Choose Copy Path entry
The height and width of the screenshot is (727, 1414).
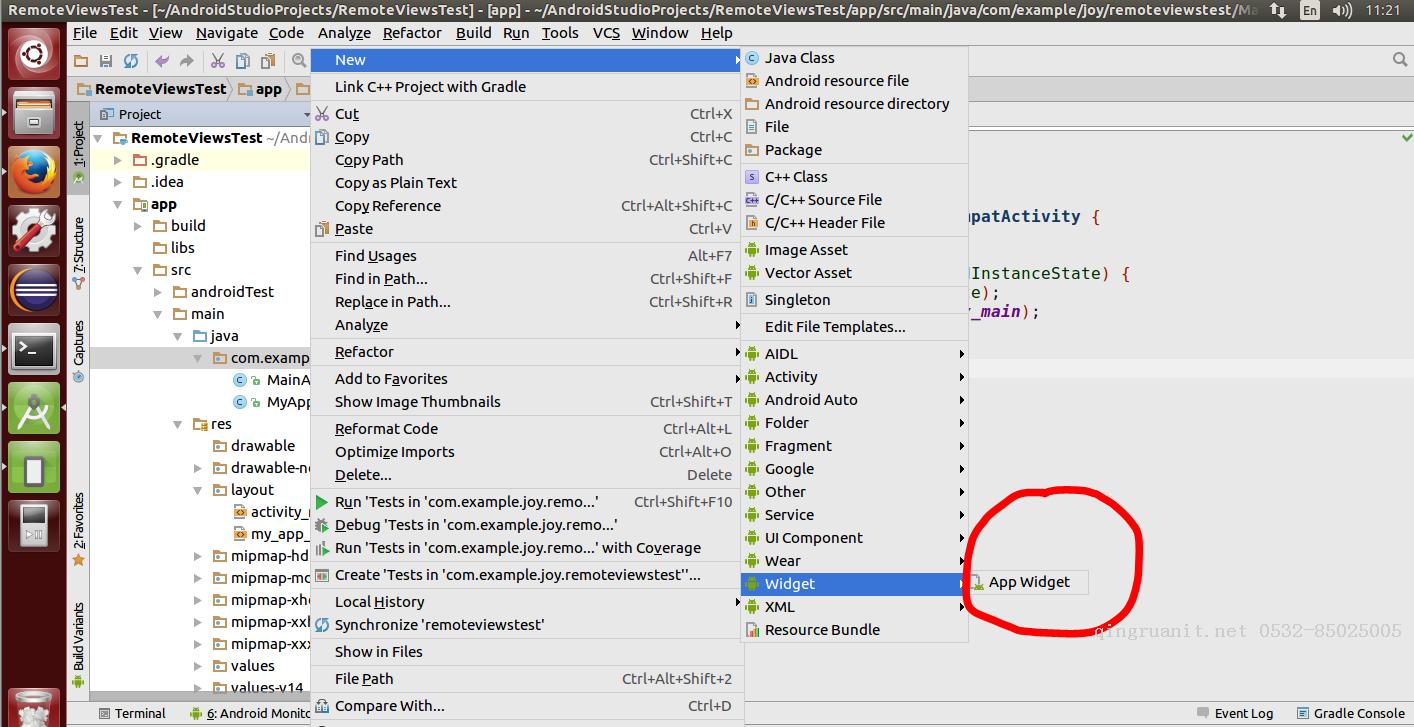click(x=526, y=160)
